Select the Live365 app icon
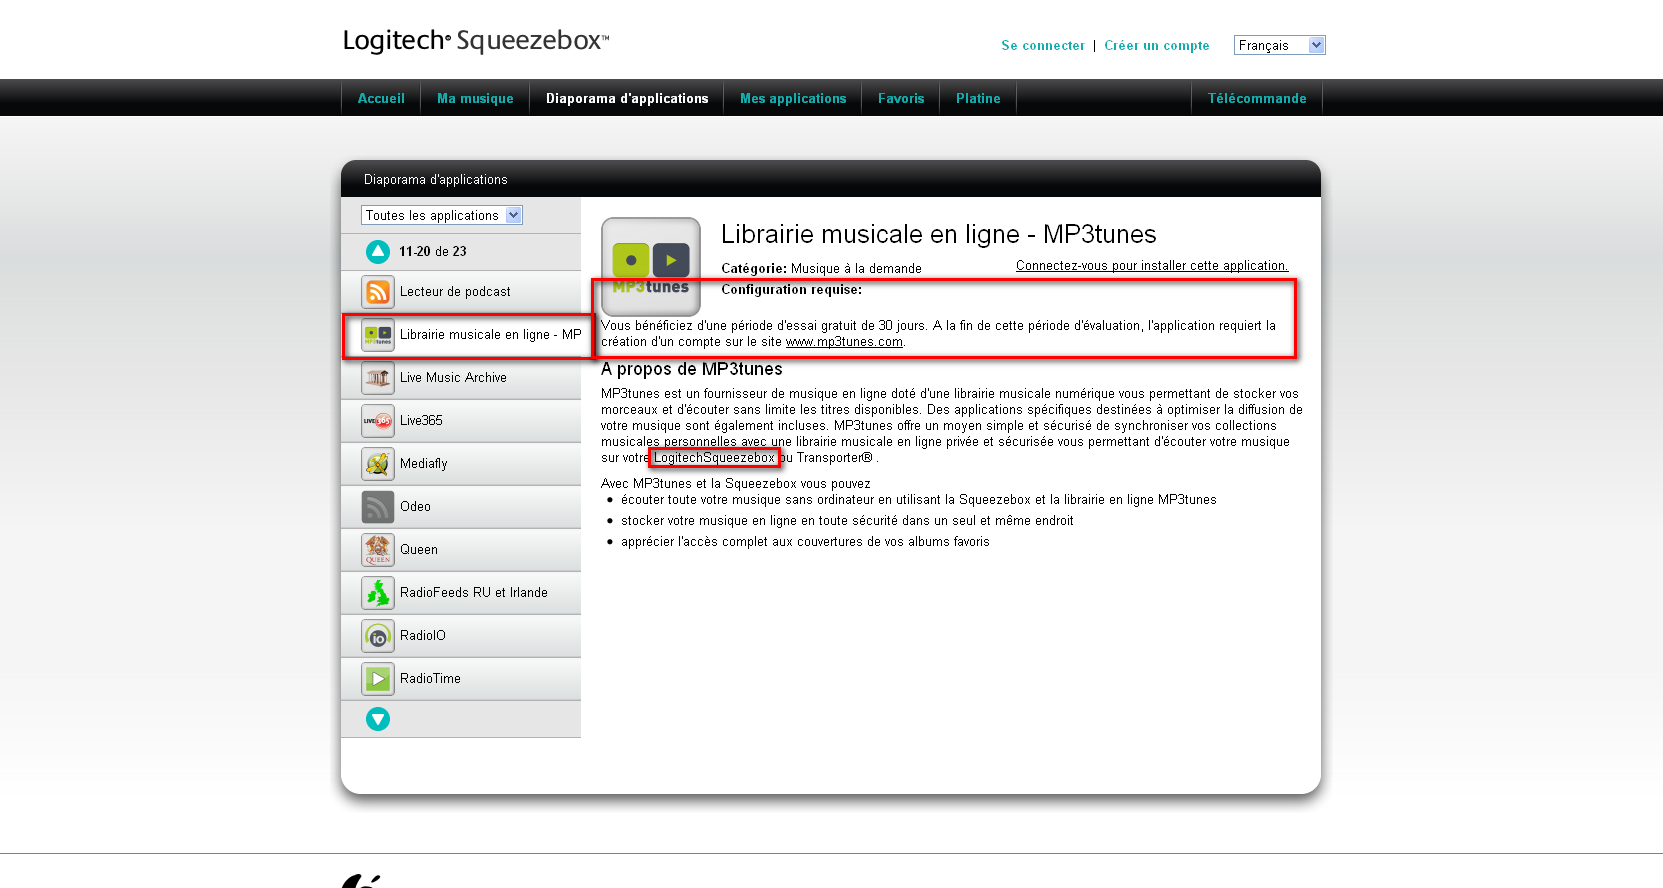The image size is (1663, 888). (x=378, y=421)
